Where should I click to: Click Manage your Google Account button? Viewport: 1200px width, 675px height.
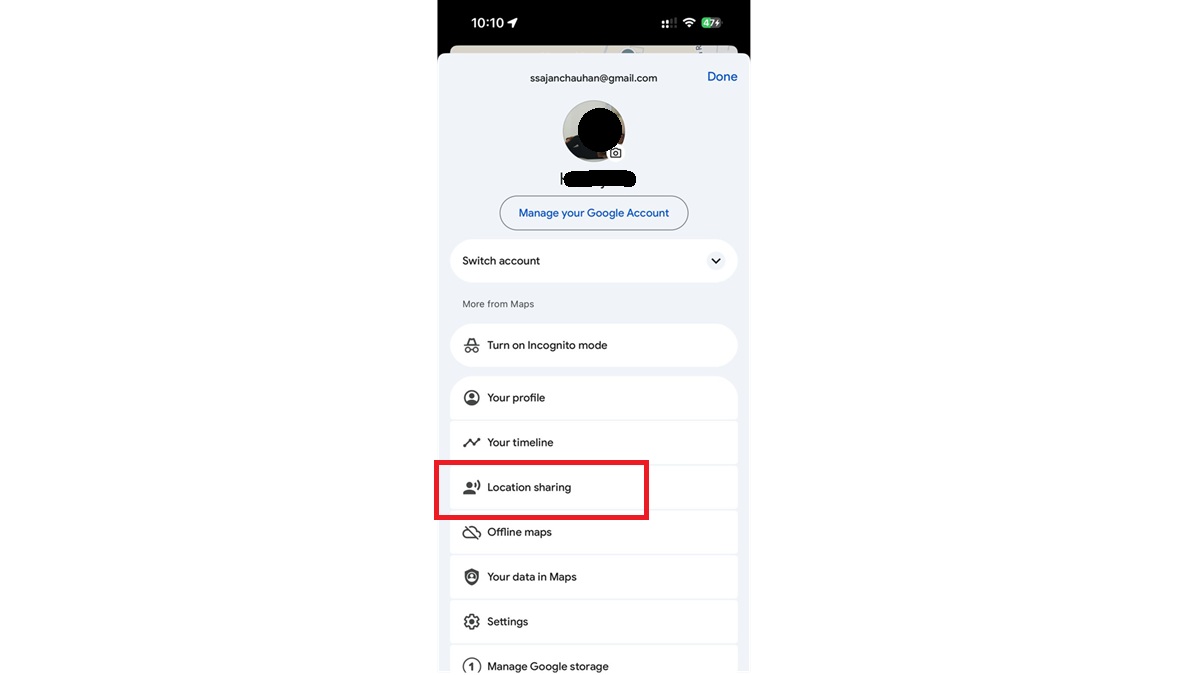click(x=594, y=213)
